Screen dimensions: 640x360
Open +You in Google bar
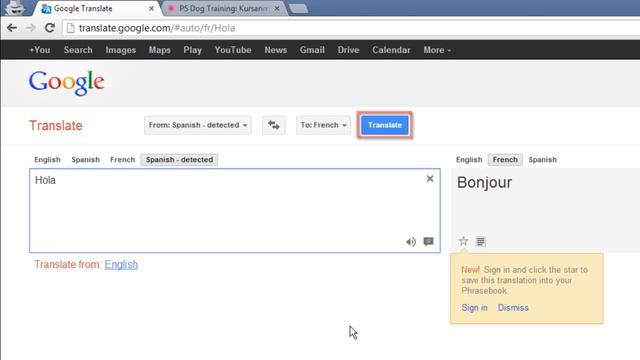40,50
